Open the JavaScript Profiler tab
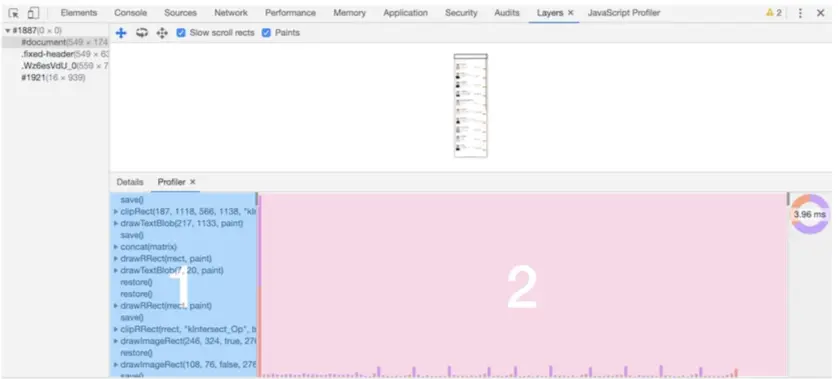 point(624,13)
